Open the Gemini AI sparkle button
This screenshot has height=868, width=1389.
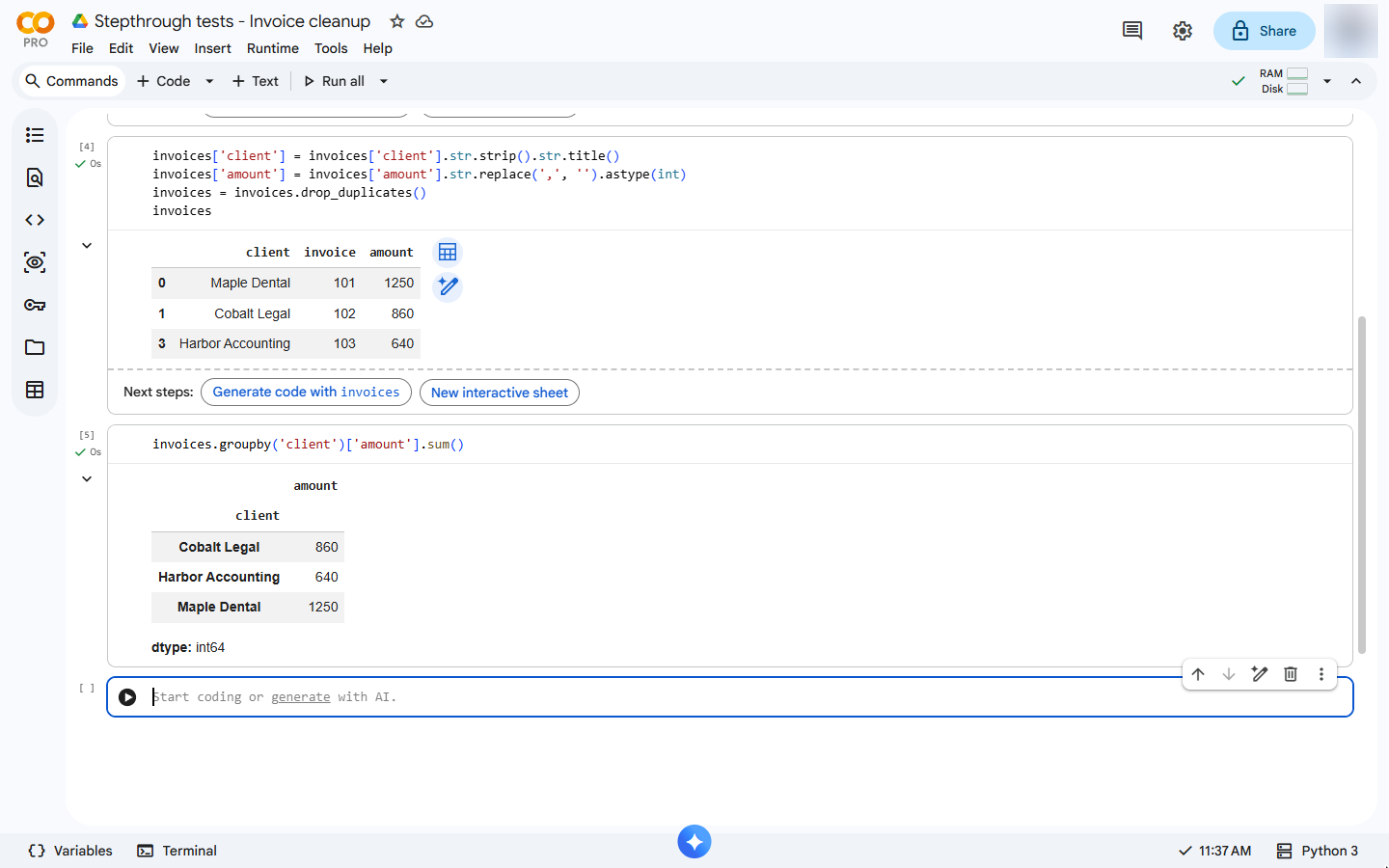pyautogui.click(x=694, y=842)
